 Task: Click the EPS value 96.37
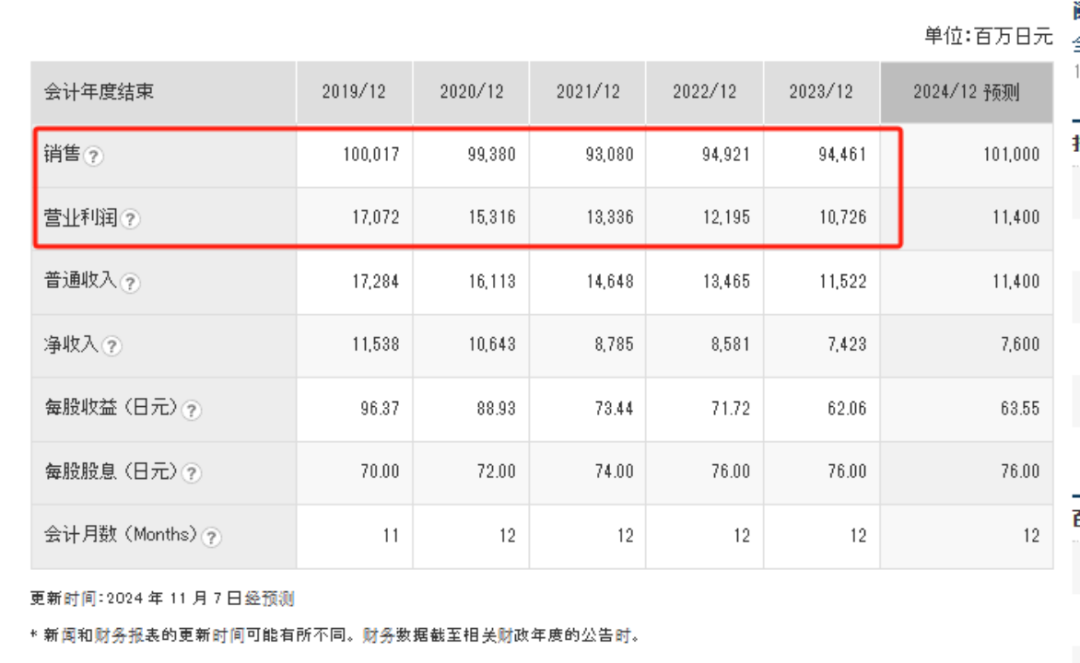[x=380, y=408]
